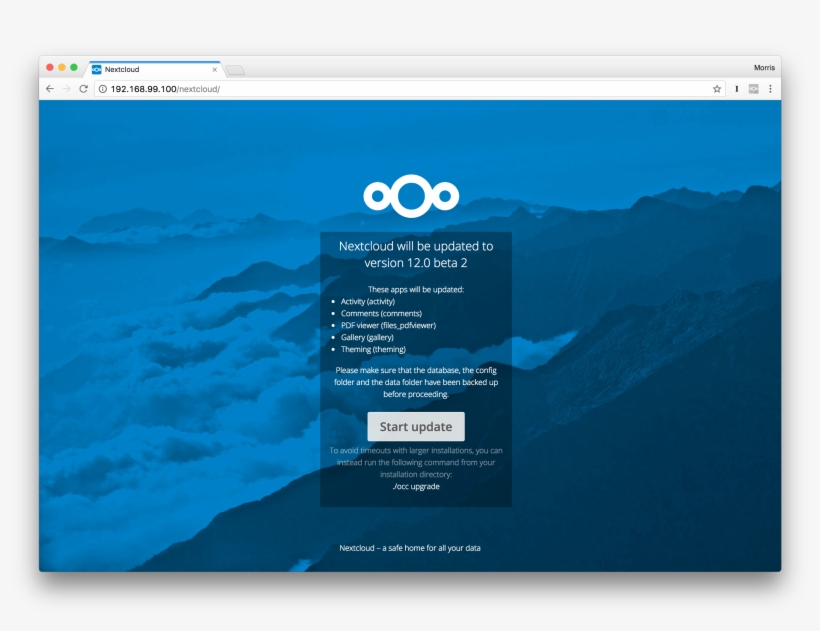This screenshot has width=820, height=631.
Task: Click the back navigation arrow
Action: (49, 88)
